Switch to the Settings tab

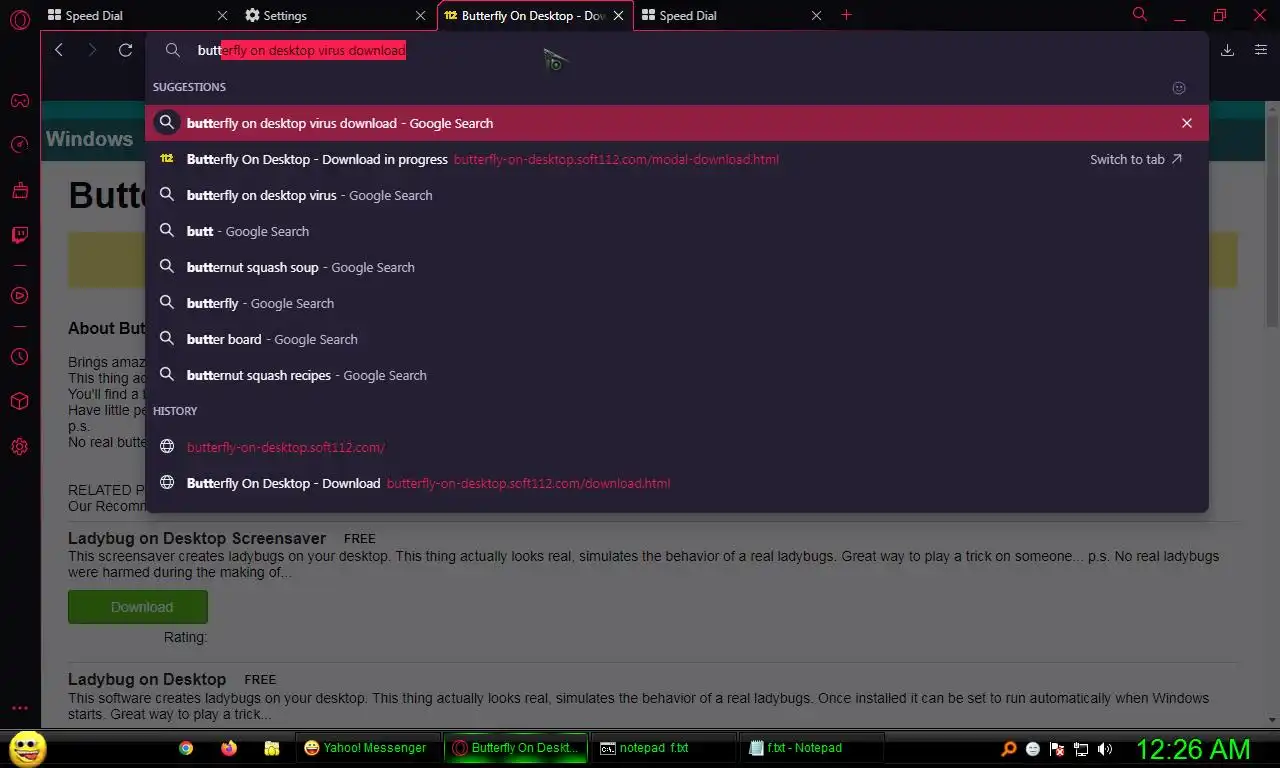pyautogui.click(x=336, y=16)
